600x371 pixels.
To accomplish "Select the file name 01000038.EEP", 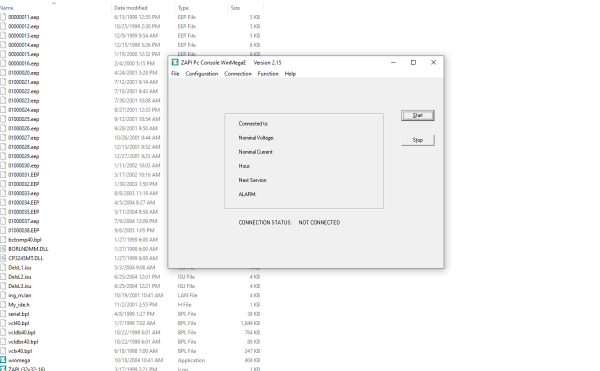I will pos(24,231).
